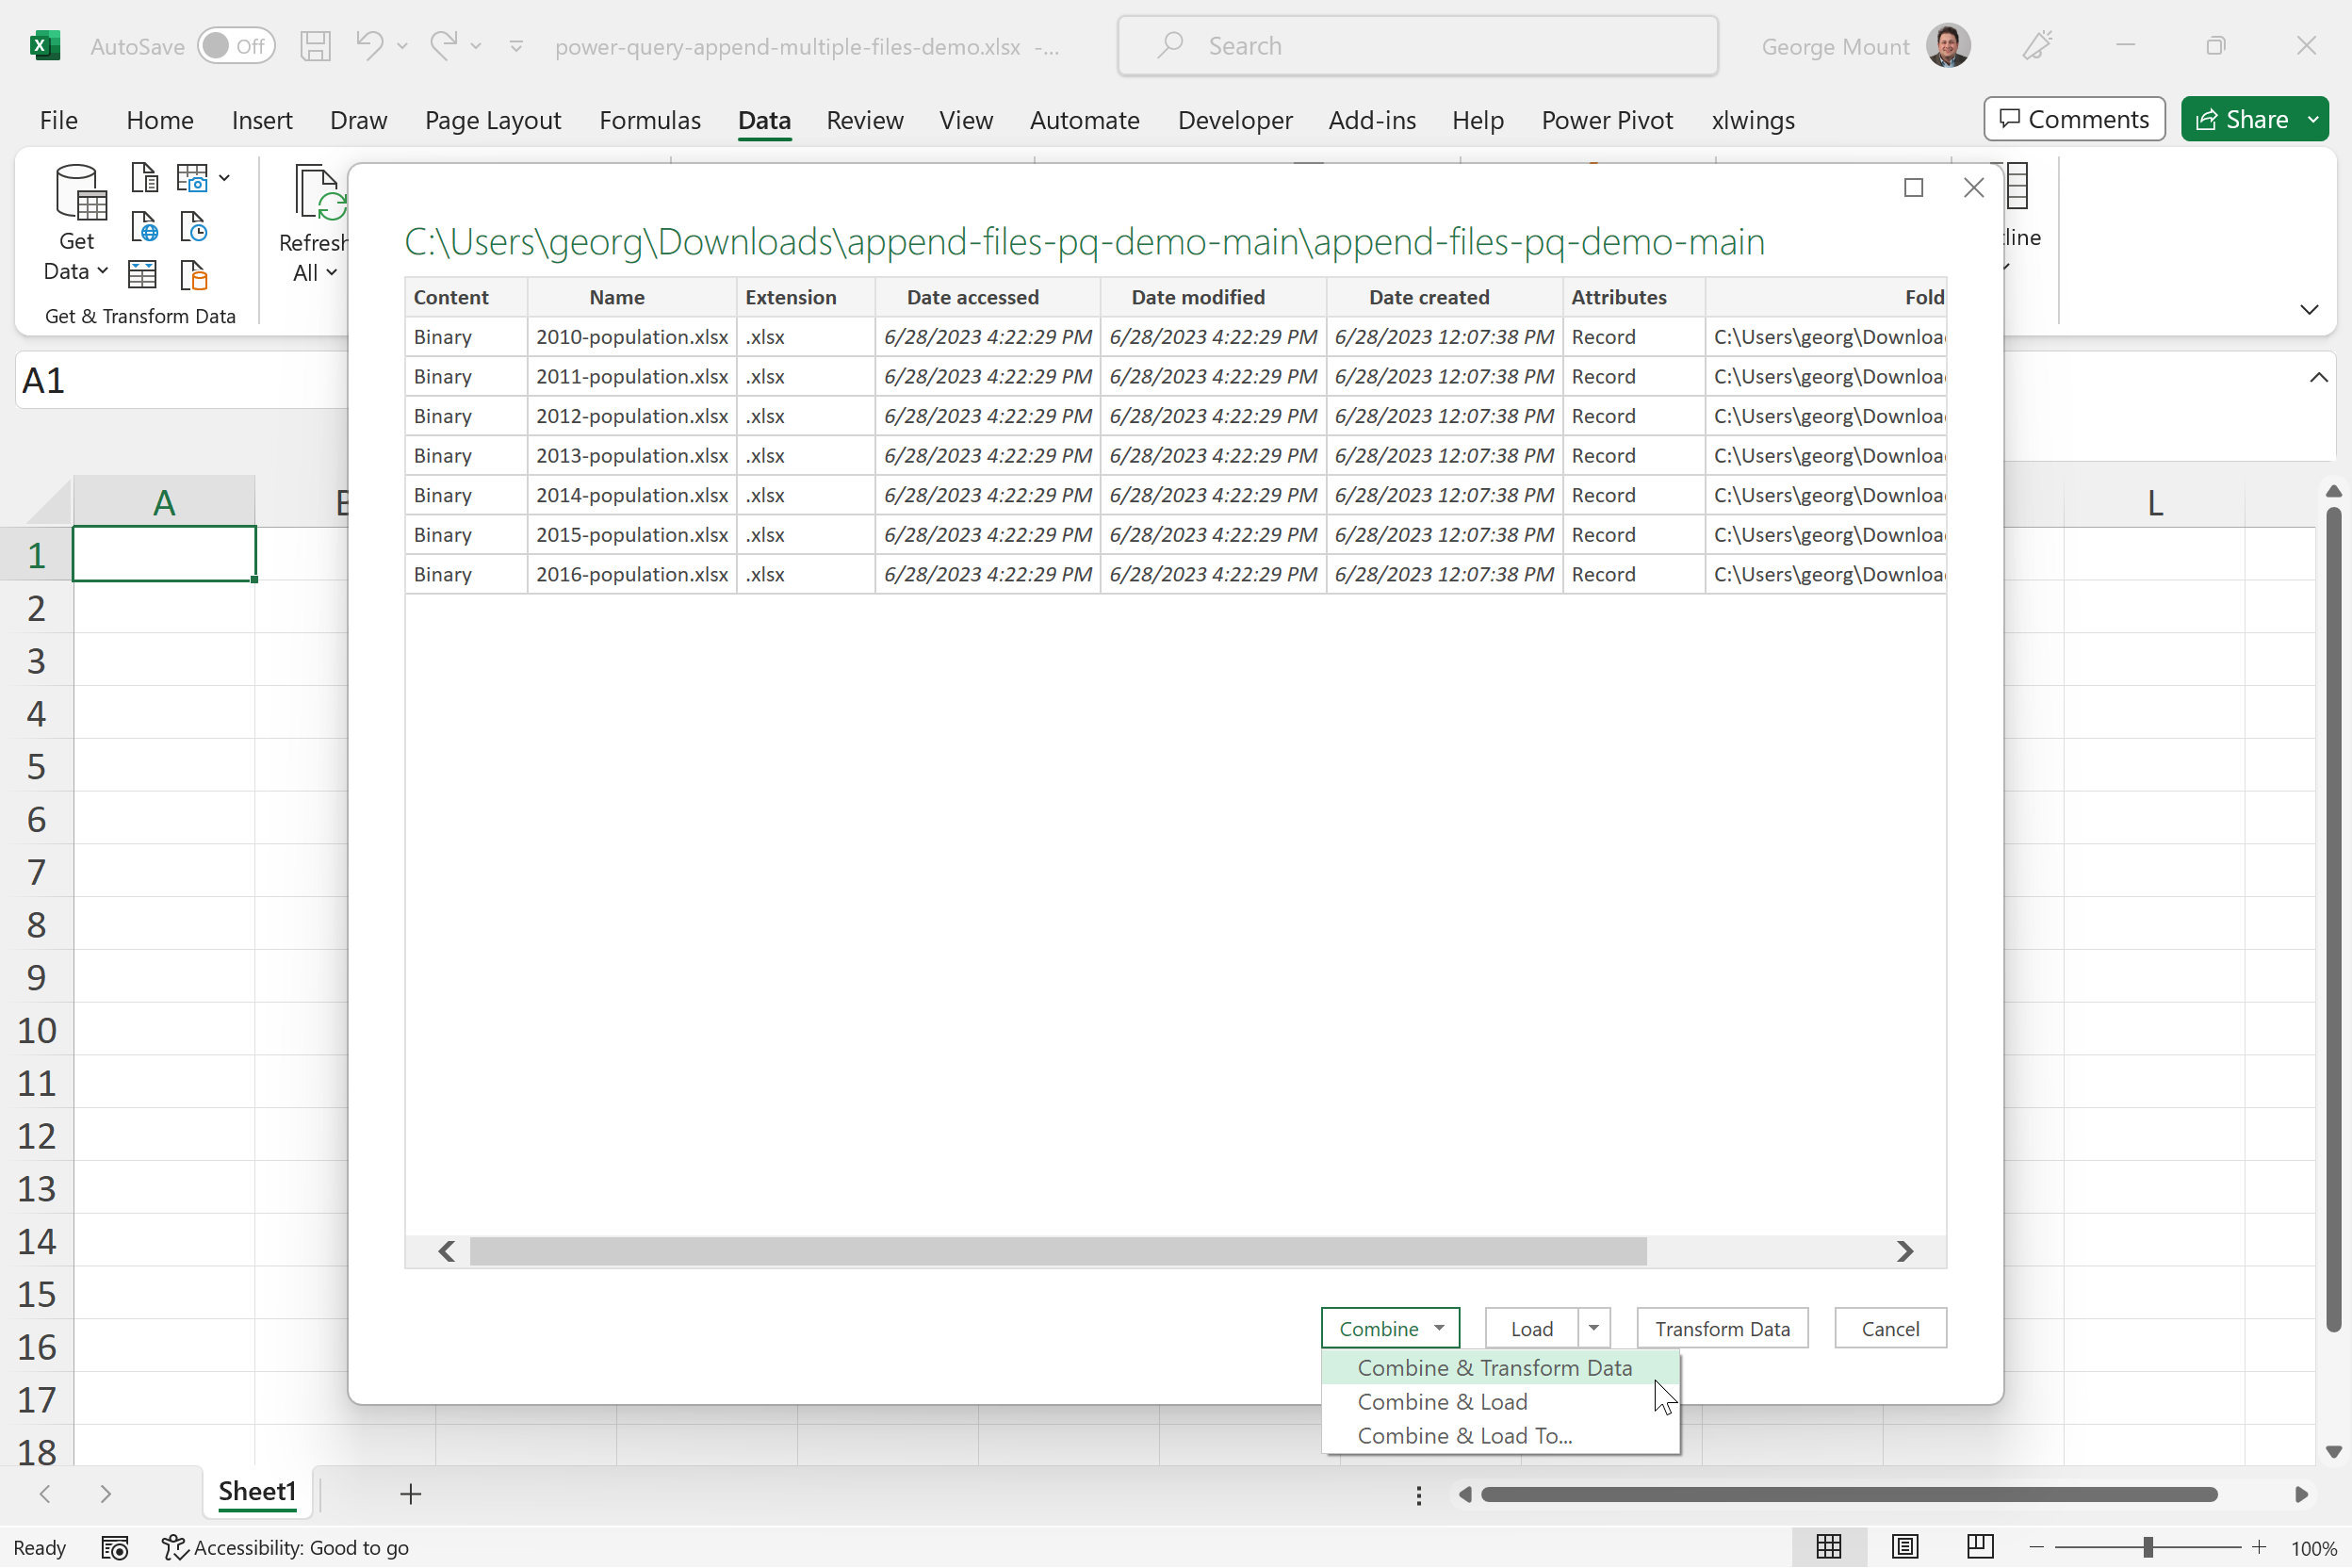Open the Formulas ribbon tab
This screenshot has height=1568, width=2352.
650,120
